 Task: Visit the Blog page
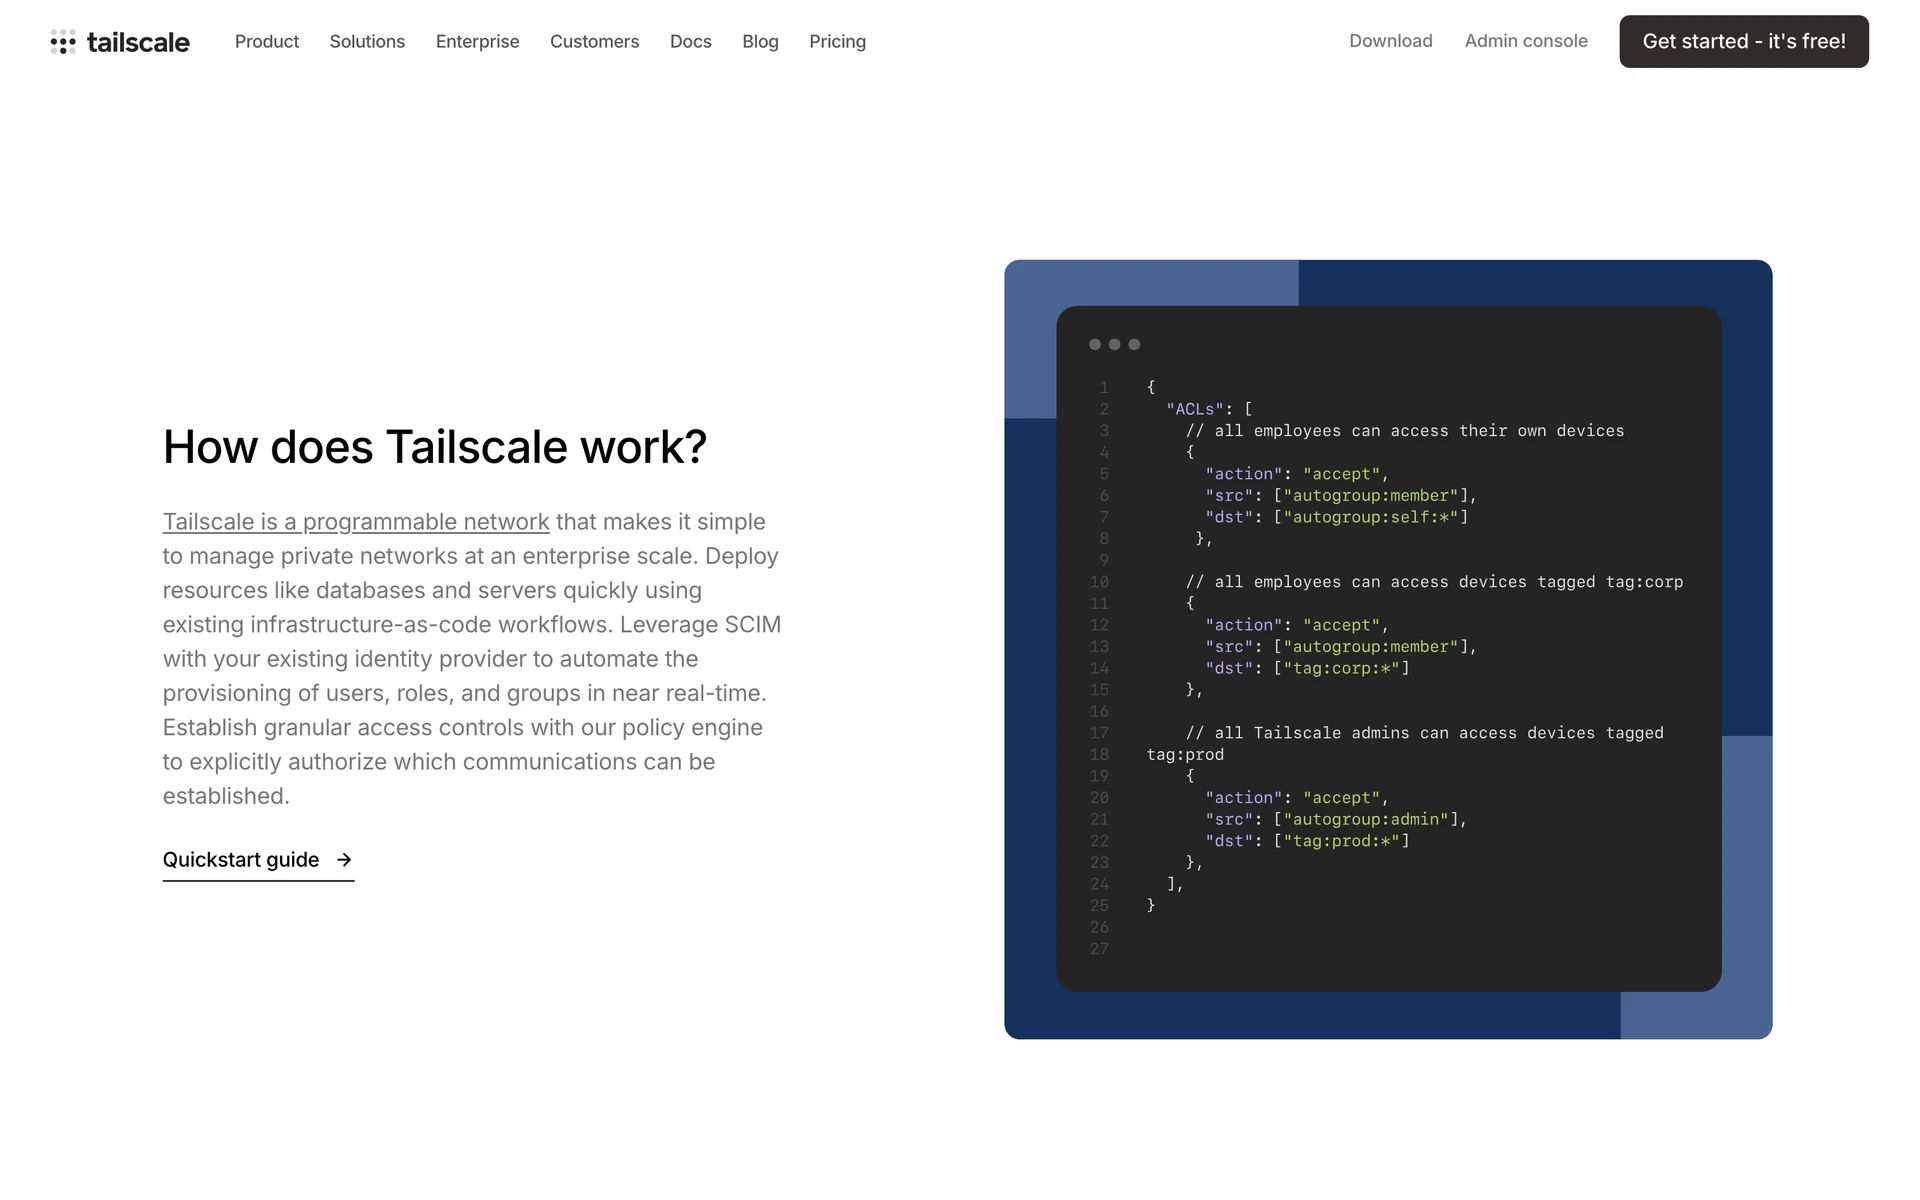click(x=760, y=41)
